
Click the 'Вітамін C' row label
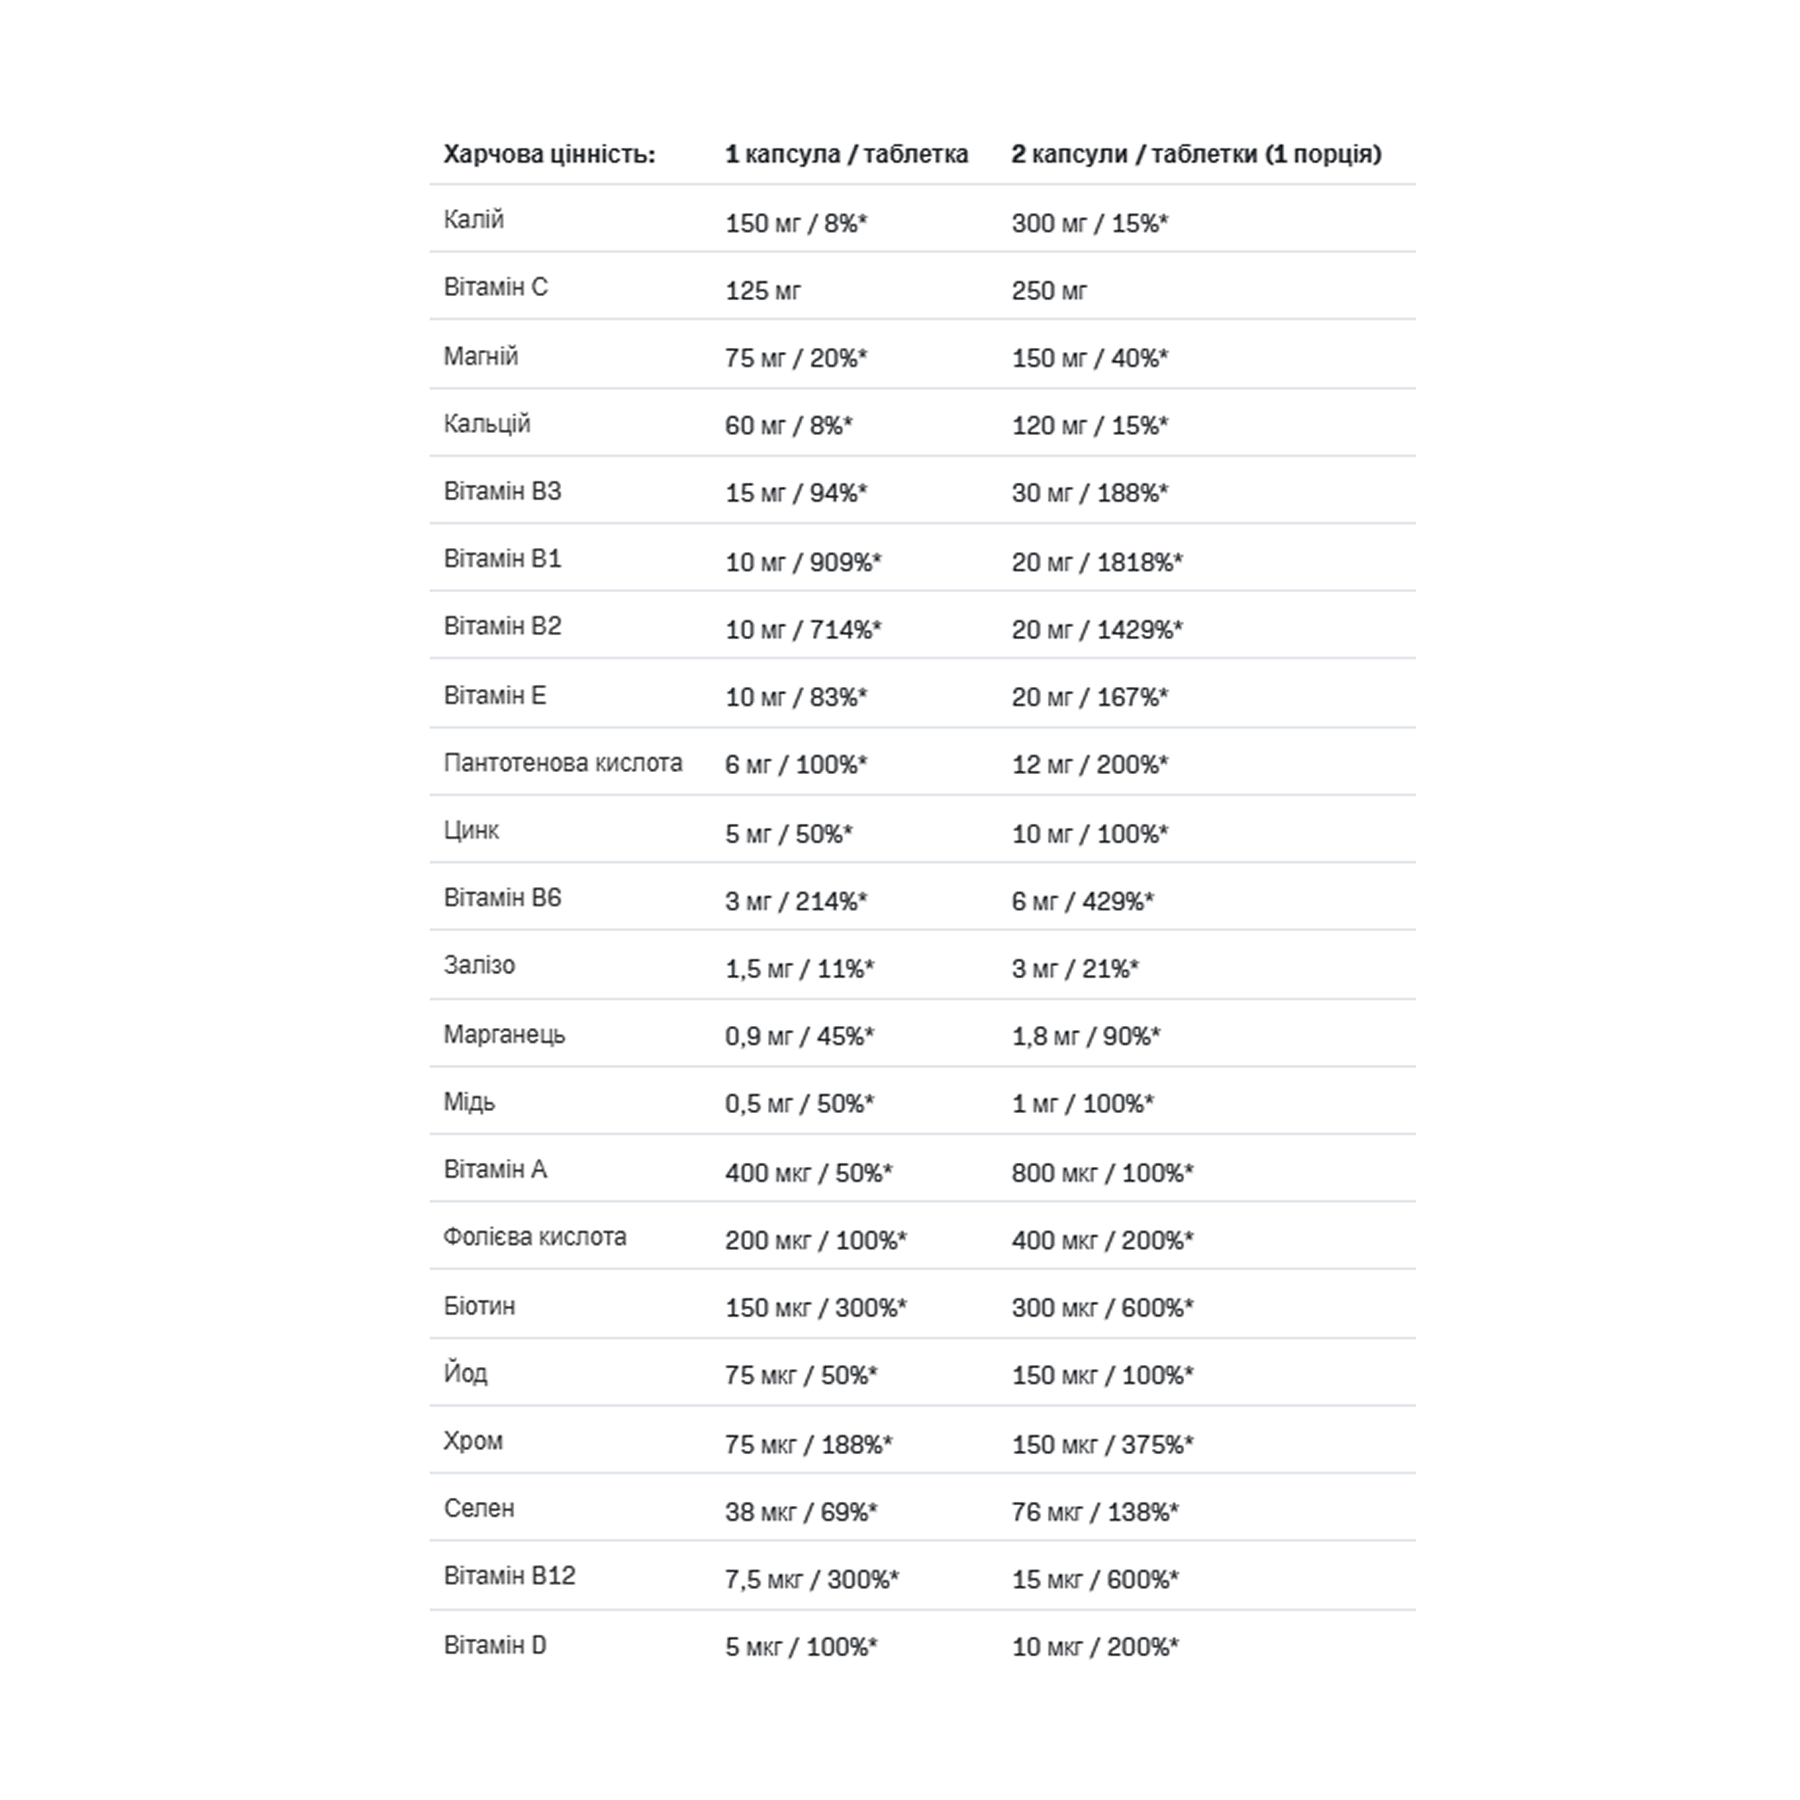pos(495,287)
